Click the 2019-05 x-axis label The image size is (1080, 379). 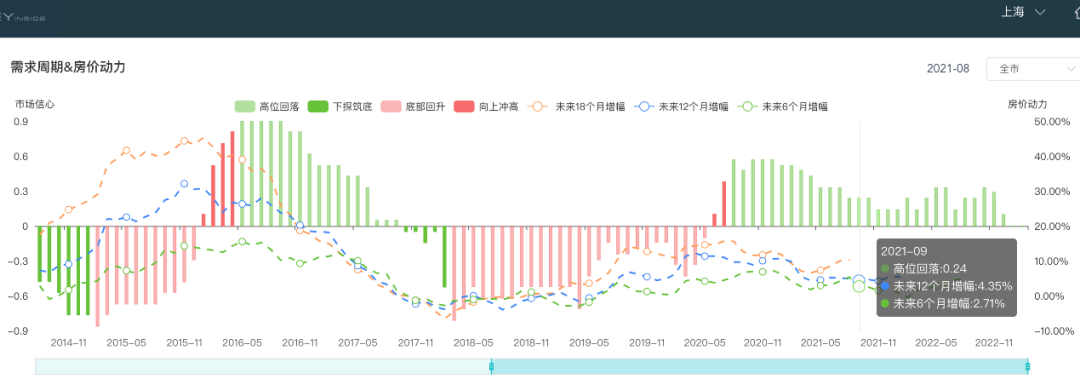pyautogui.click(x=589, y=342)
